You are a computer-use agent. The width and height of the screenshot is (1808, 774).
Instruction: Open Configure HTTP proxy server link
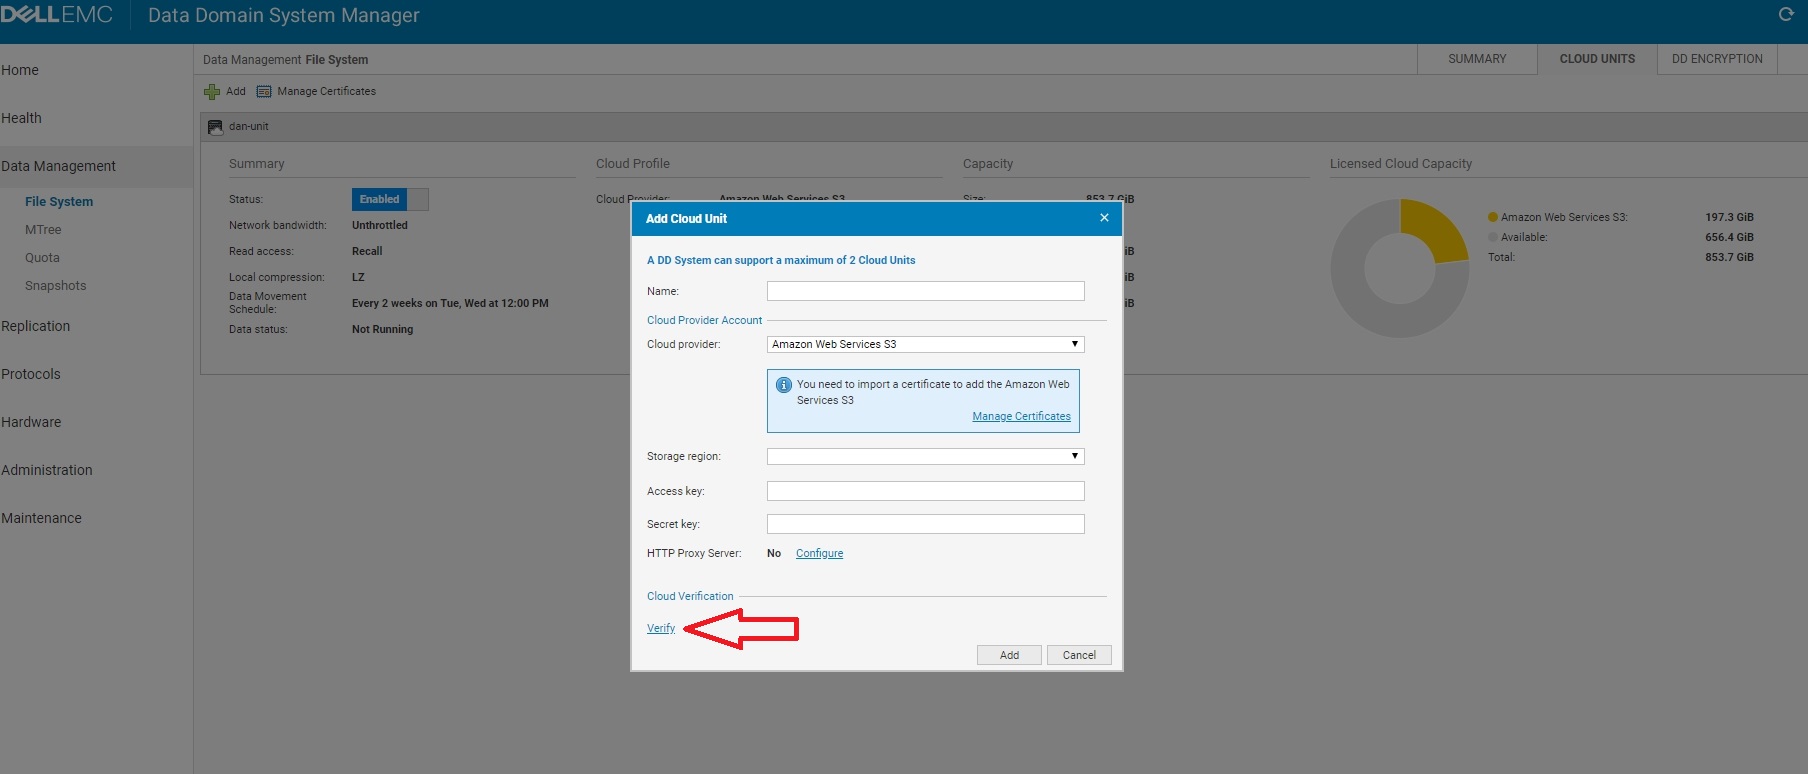point(819,553)
